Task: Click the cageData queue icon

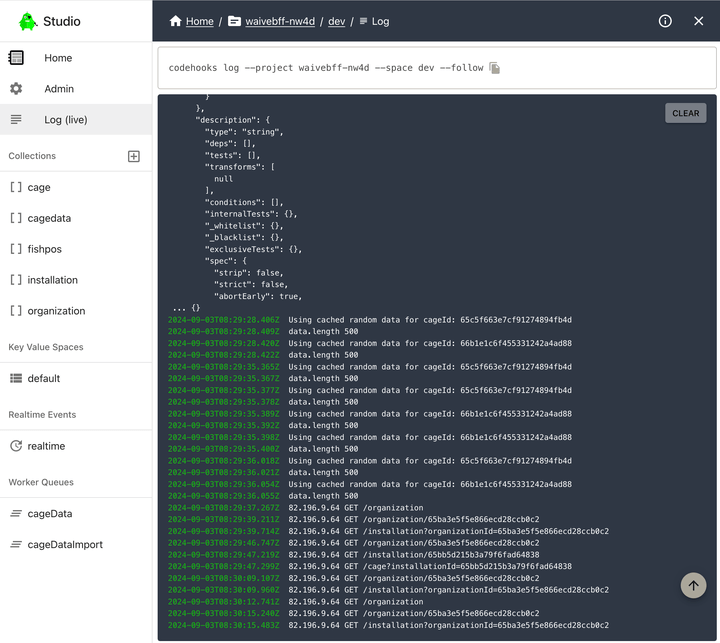Action: 16,513
